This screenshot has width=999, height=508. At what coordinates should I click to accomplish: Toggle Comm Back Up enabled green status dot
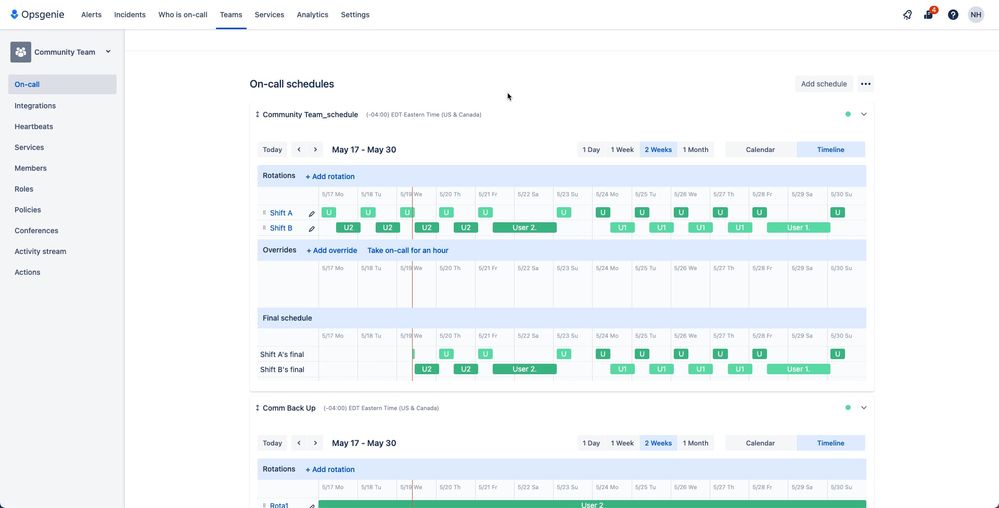pyautogui.click(x=847, y=408)
